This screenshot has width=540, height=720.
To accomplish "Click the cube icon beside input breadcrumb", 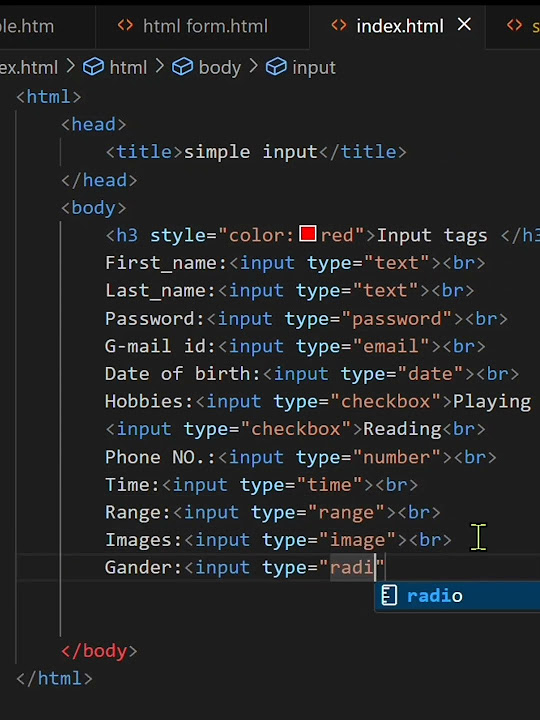I will click(276, 68).
